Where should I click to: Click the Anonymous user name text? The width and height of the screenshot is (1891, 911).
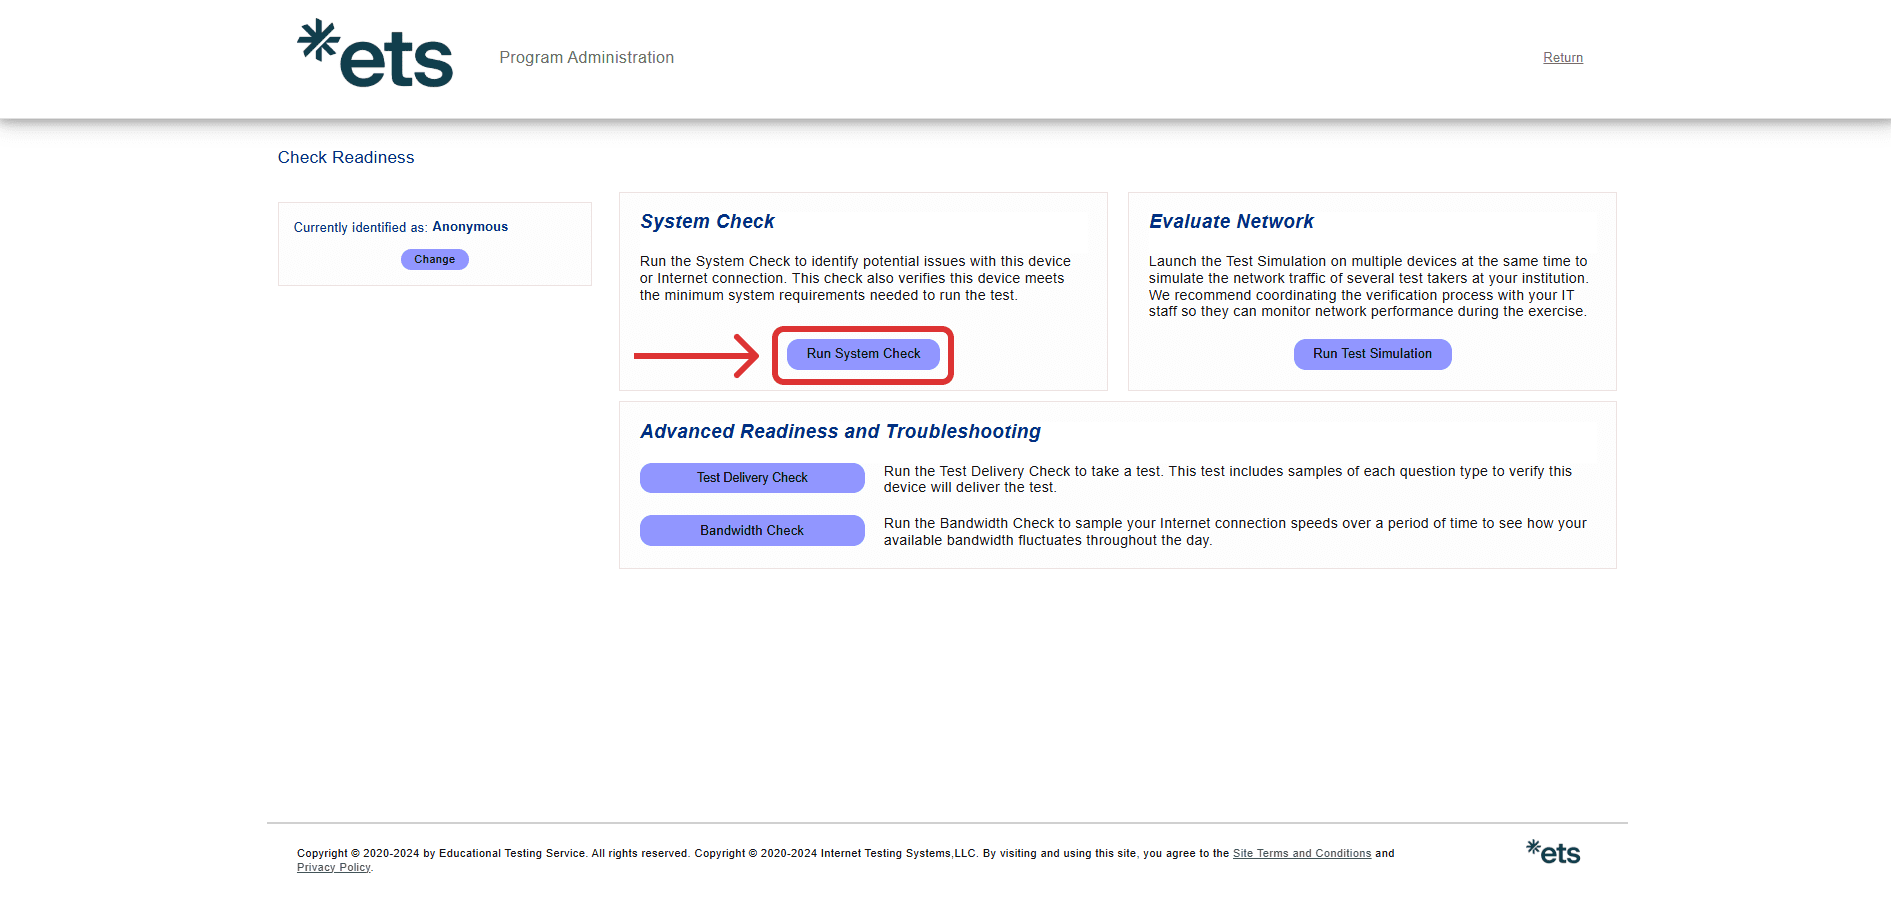pos(470,227)
